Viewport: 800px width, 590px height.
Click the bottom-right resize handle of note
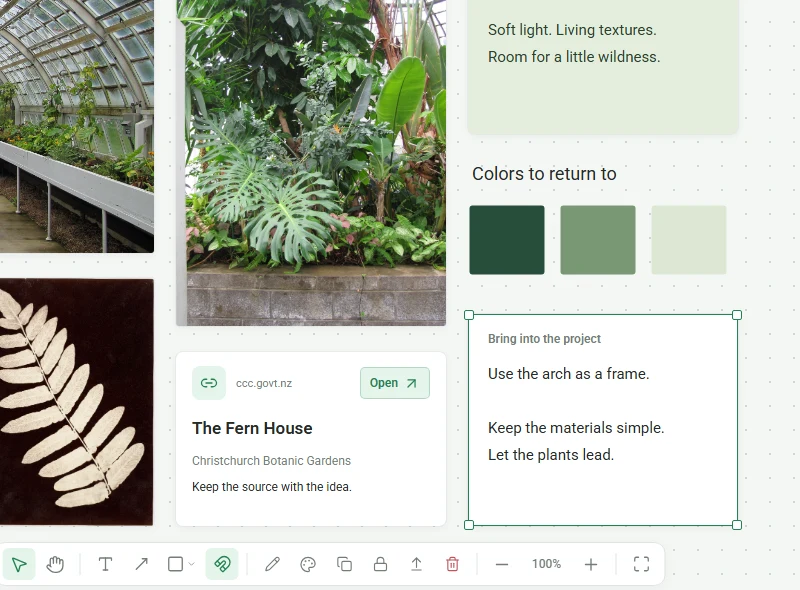point(737,525)
